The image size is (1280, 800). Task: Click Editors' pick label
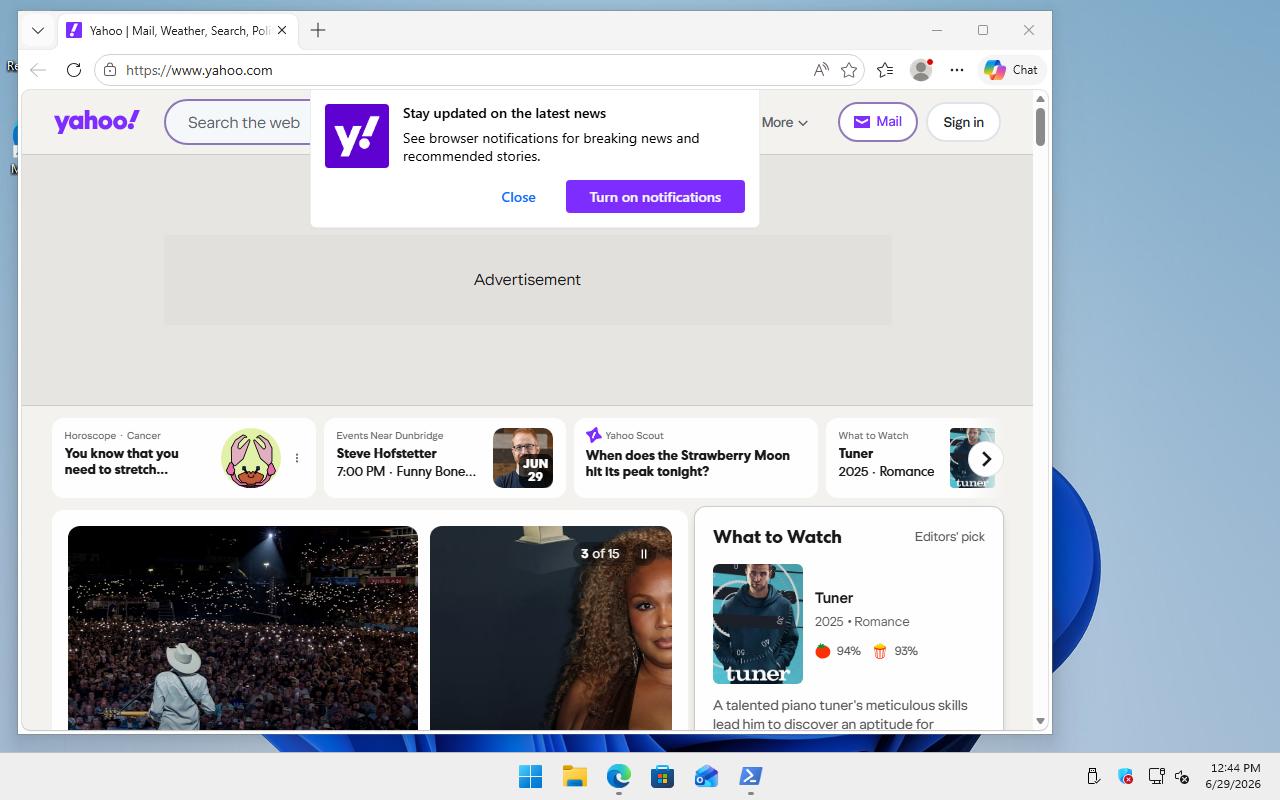(x=949, y=537)
